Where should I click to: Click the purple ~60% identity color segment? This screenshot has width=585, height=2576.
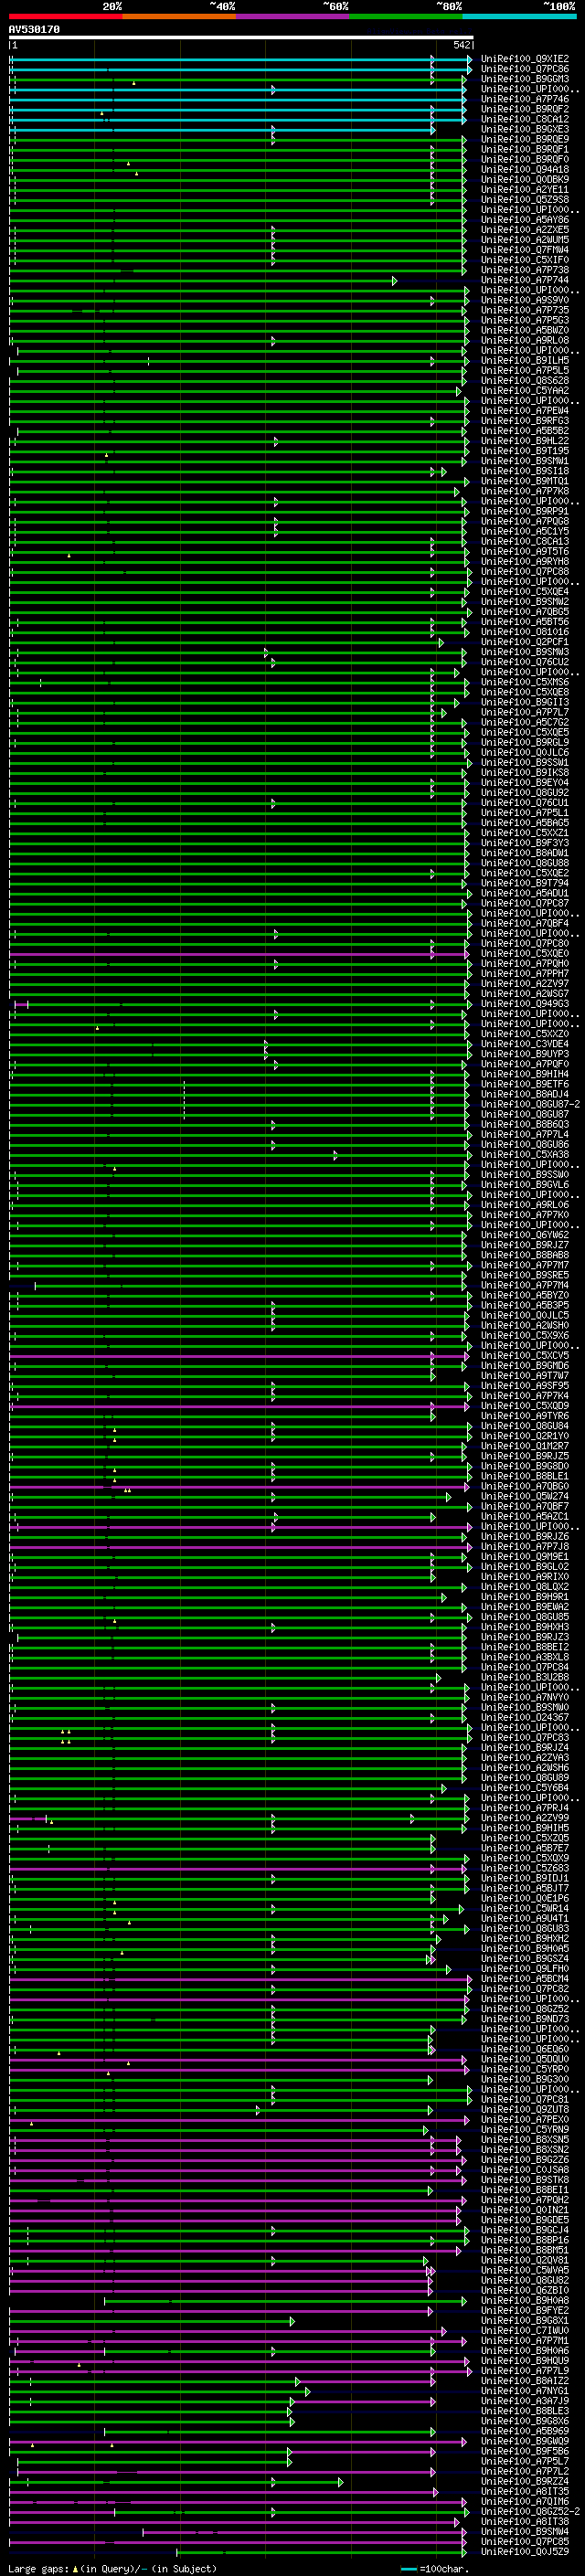[x=293, y=17]
